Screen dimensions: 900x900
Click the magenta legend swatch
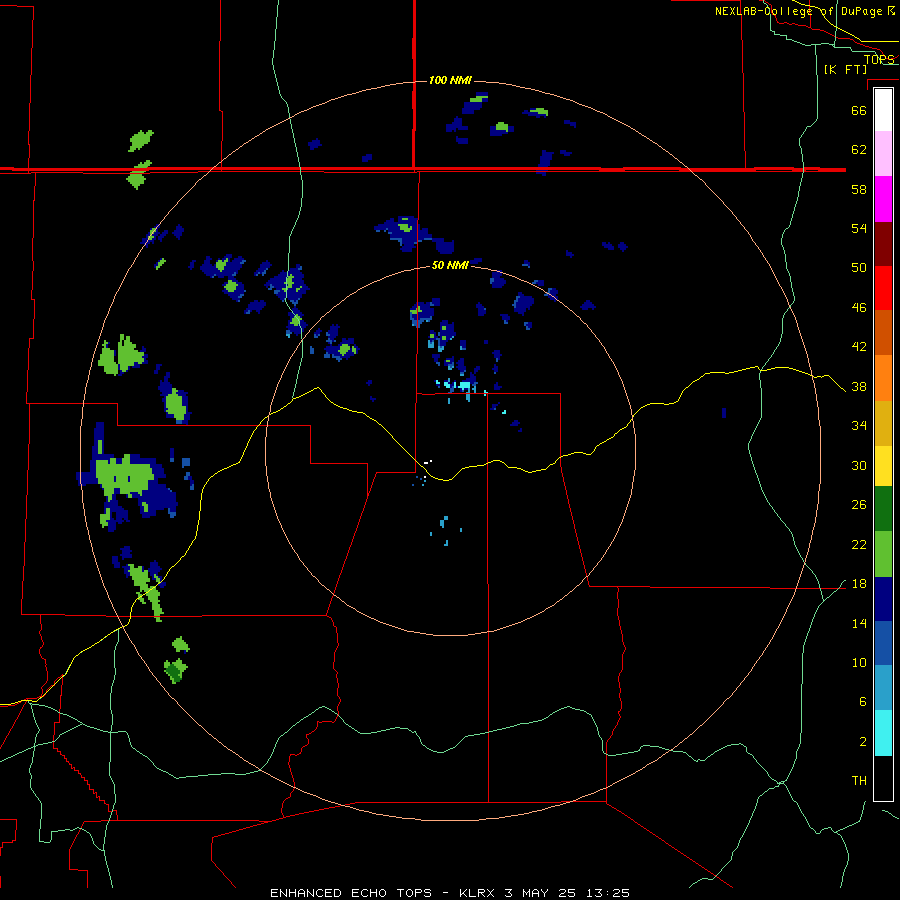click(883, 199)
